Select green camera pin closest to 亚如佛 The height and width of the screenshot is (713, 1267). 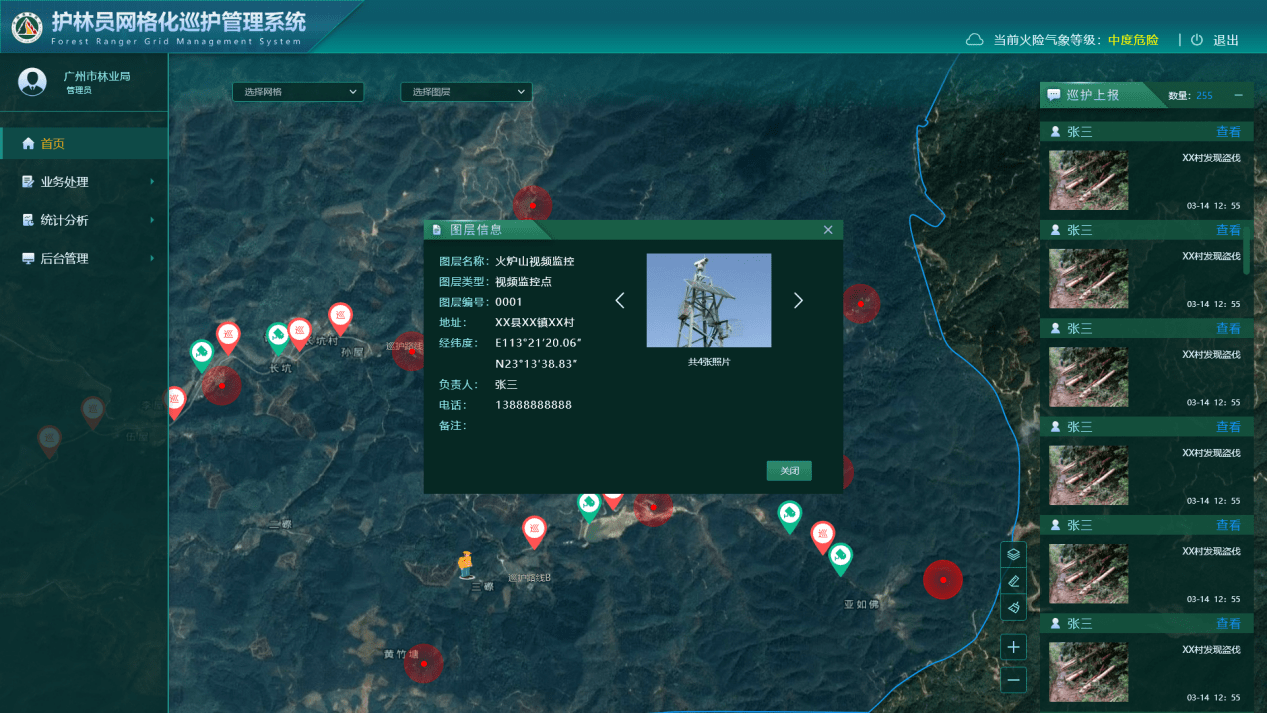[x=841, y=558]
